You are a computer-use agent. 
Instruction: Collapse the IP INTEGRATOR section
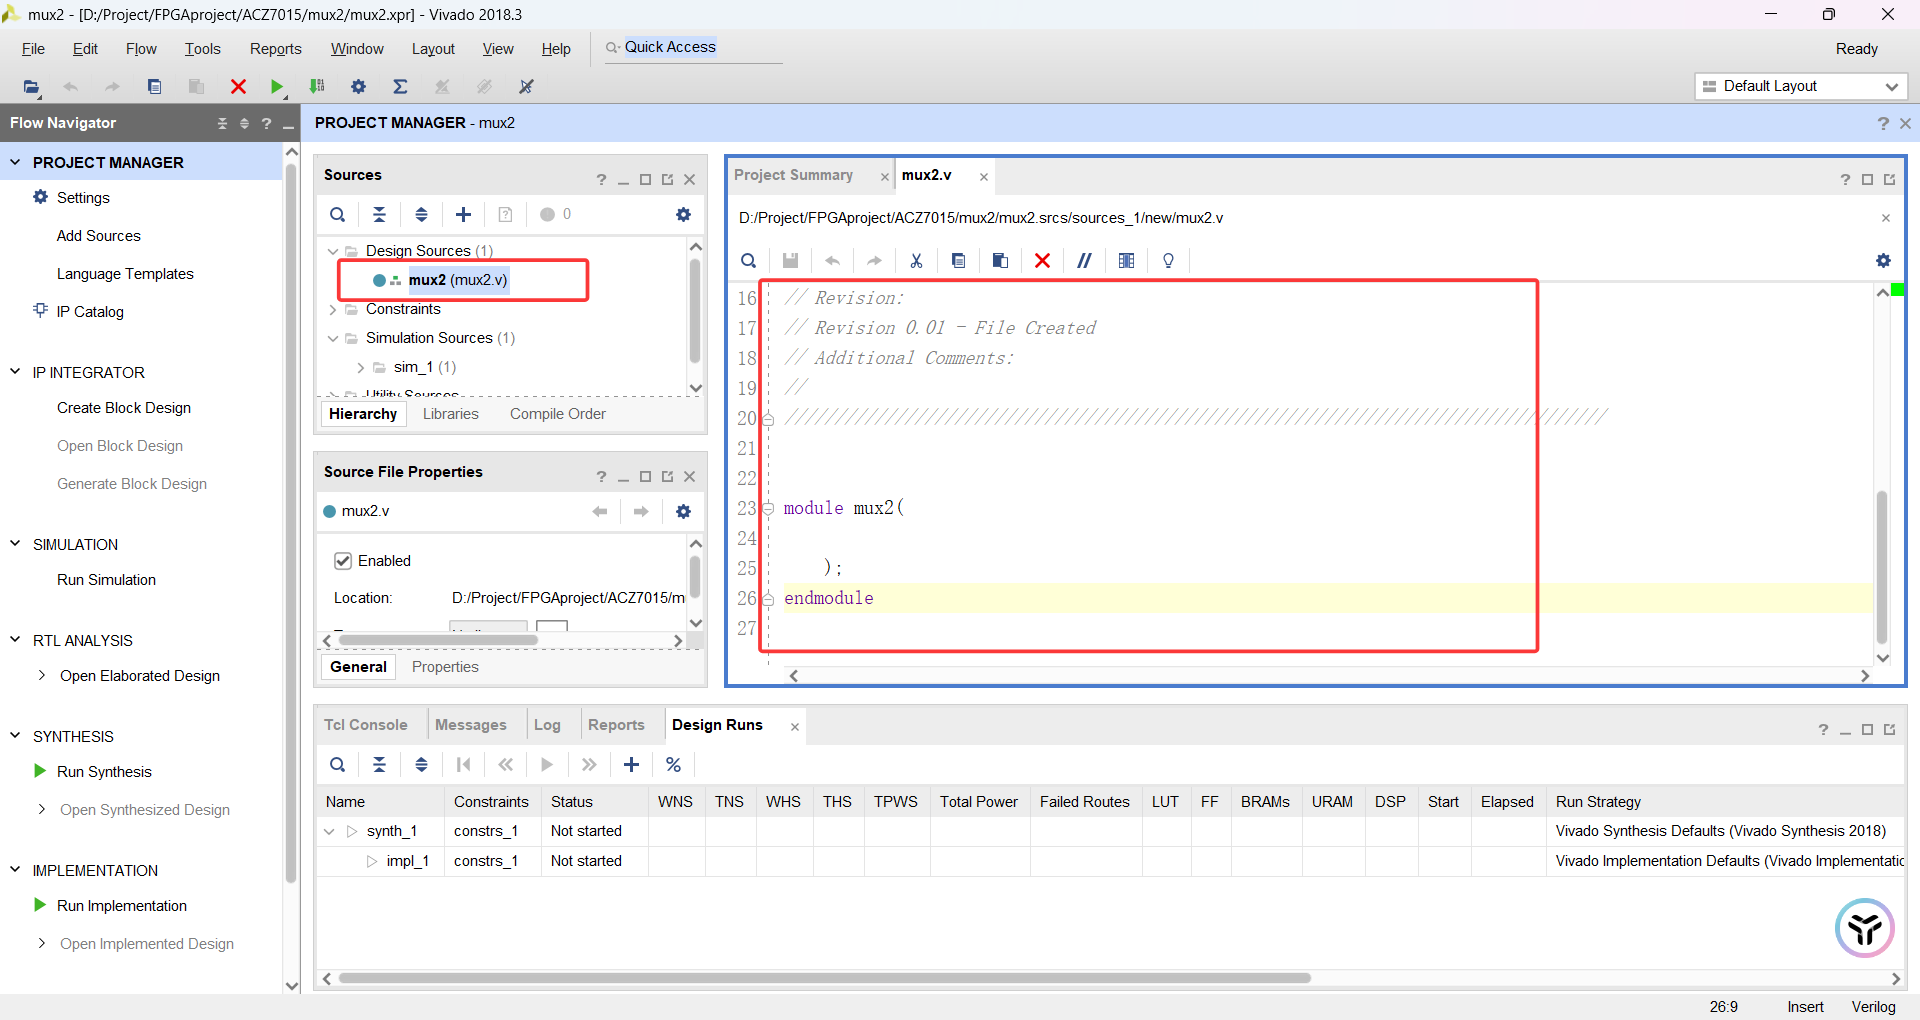click(x=15, y=372)
